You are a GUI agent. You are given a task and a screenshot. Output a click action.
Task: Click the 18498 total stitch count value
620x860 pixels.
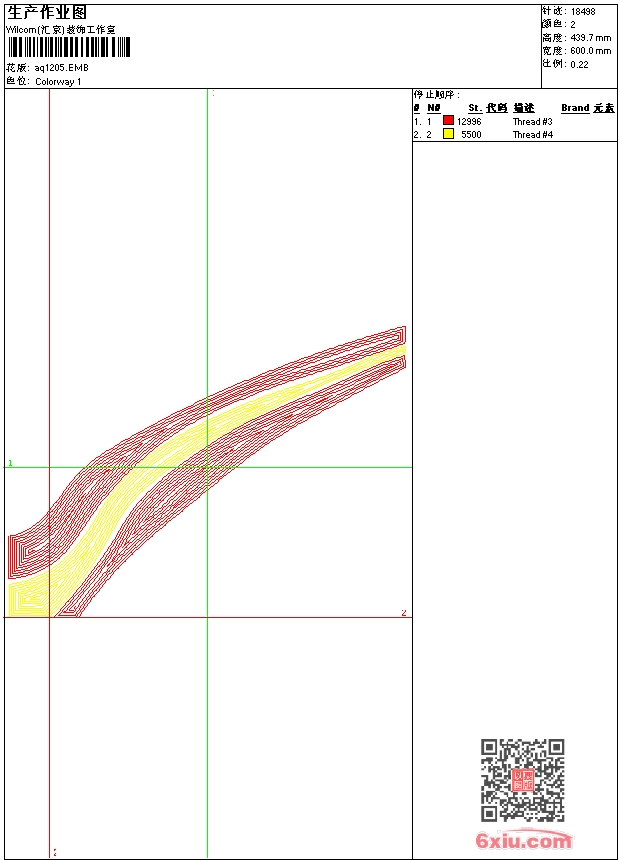pos(583,12)
